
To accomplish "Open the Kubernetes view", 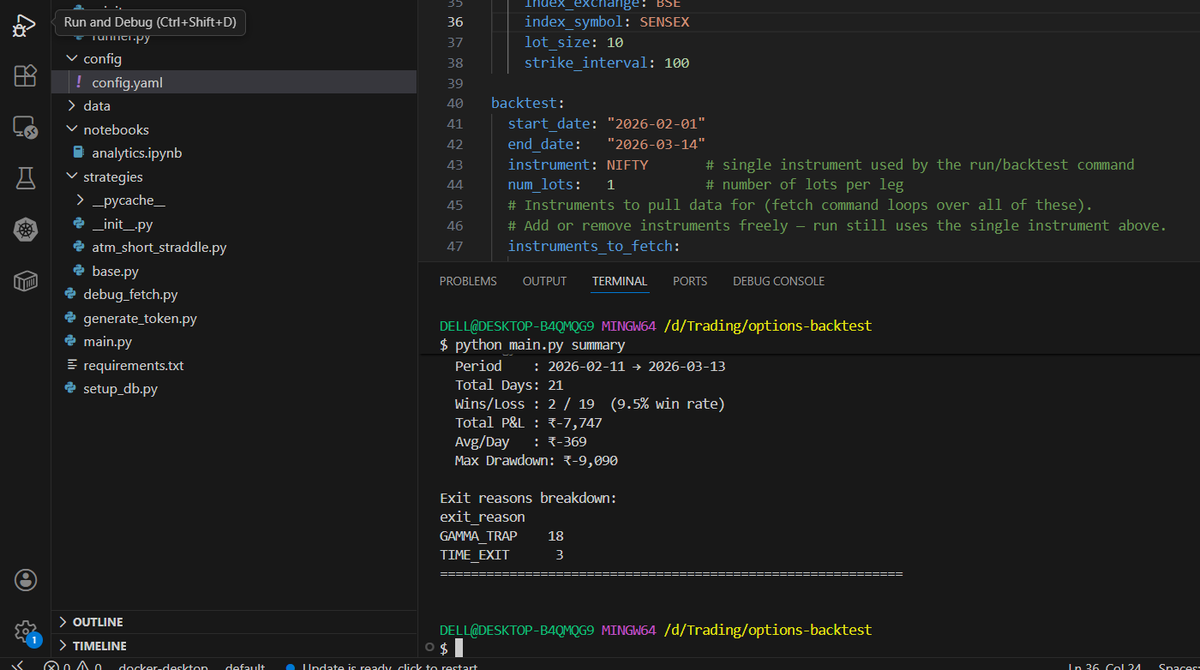I will pos(25,230).
